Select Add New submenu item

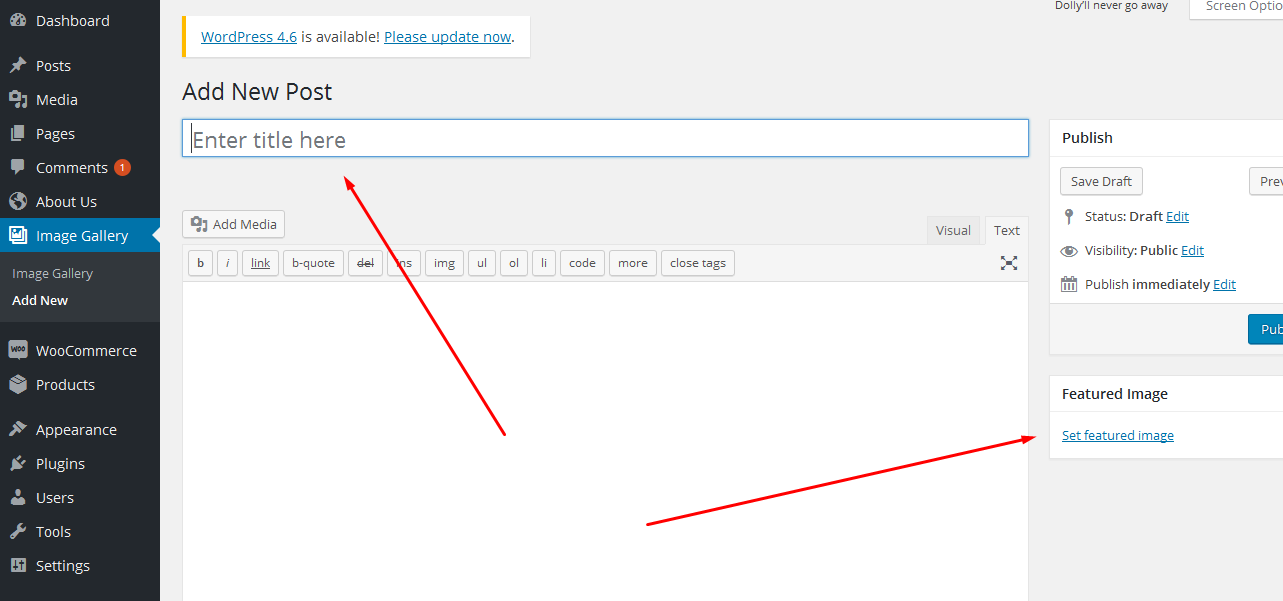(x=40, y=301)
